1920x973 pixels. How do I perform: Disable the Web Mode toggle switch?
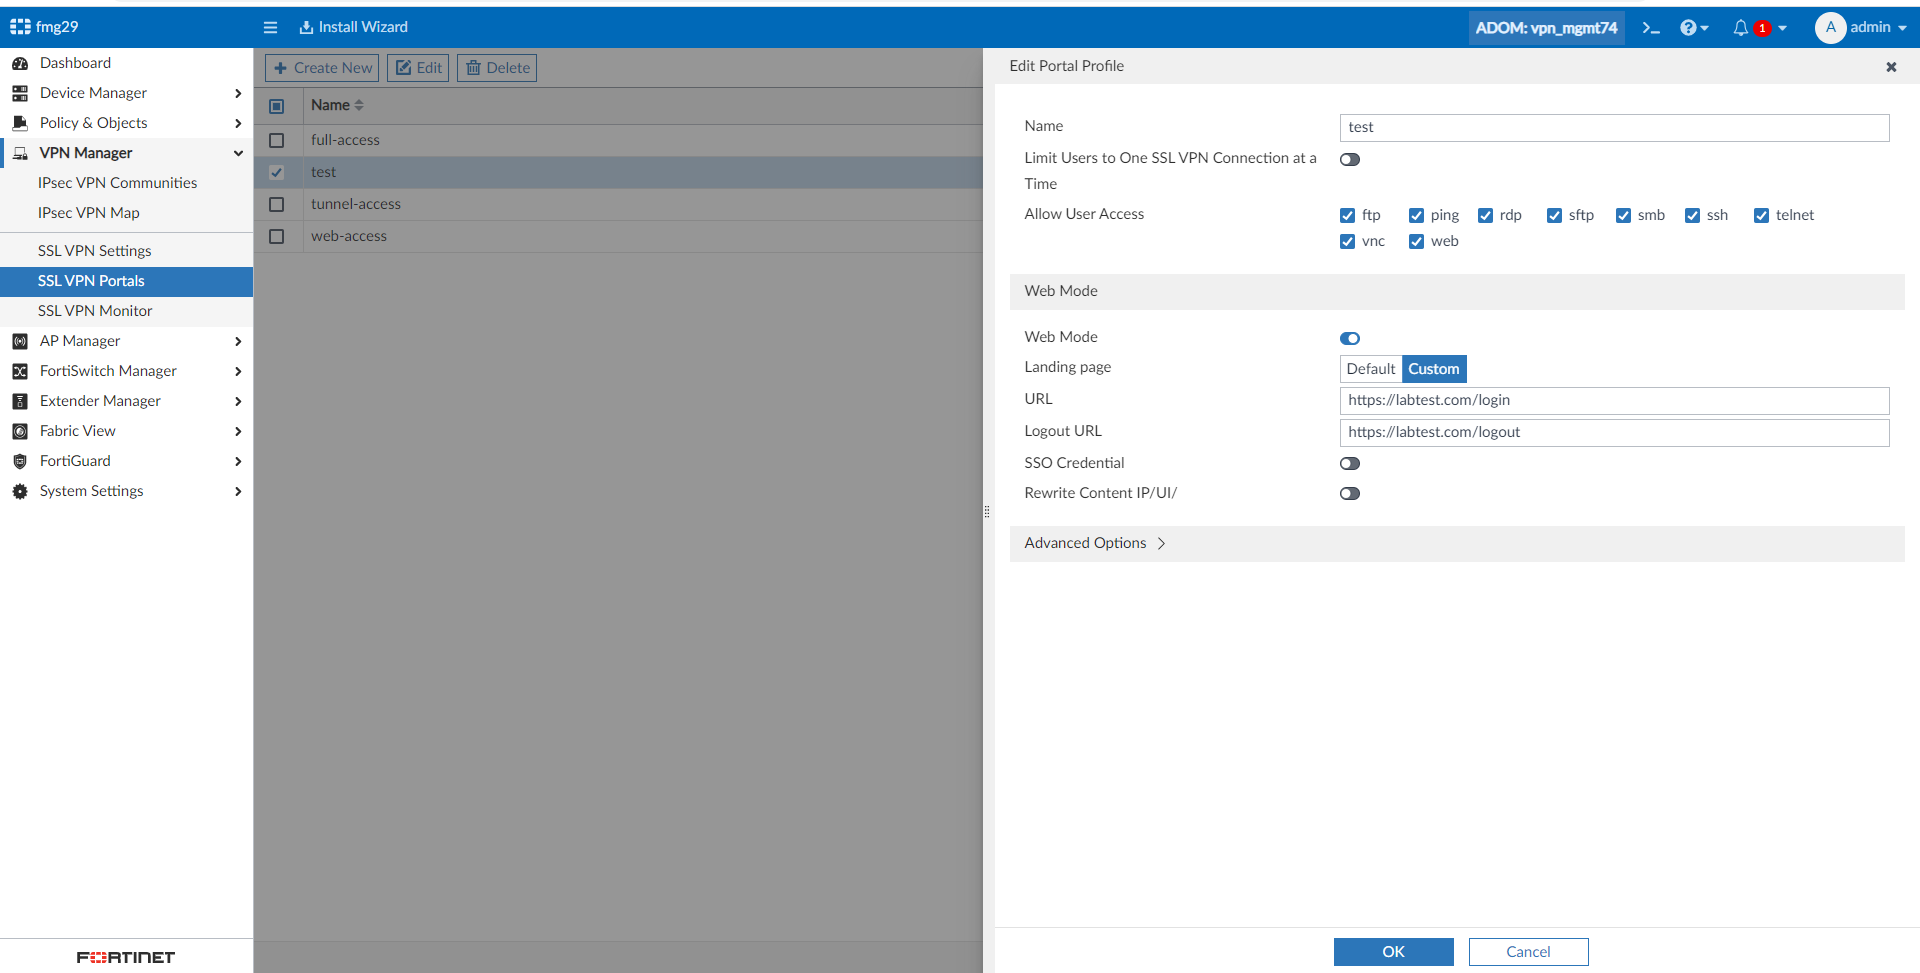[1350, 338]
